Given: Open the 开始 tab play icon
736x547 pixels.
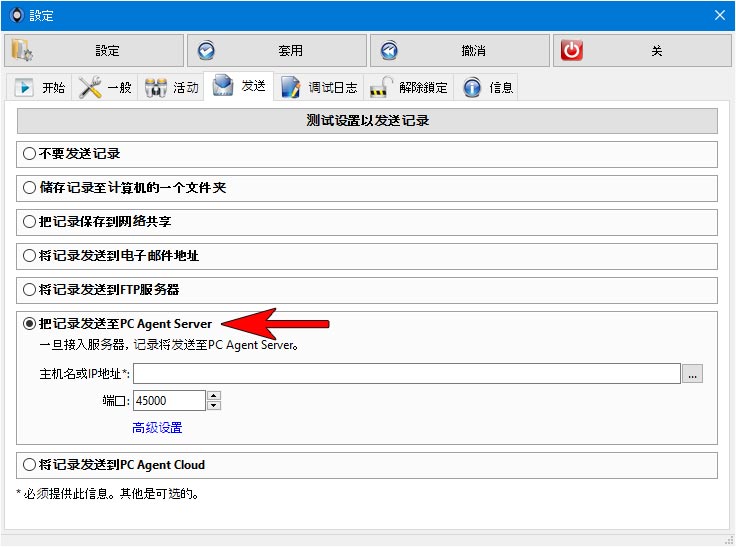Looking at the screenshot, I should [23, 87].
